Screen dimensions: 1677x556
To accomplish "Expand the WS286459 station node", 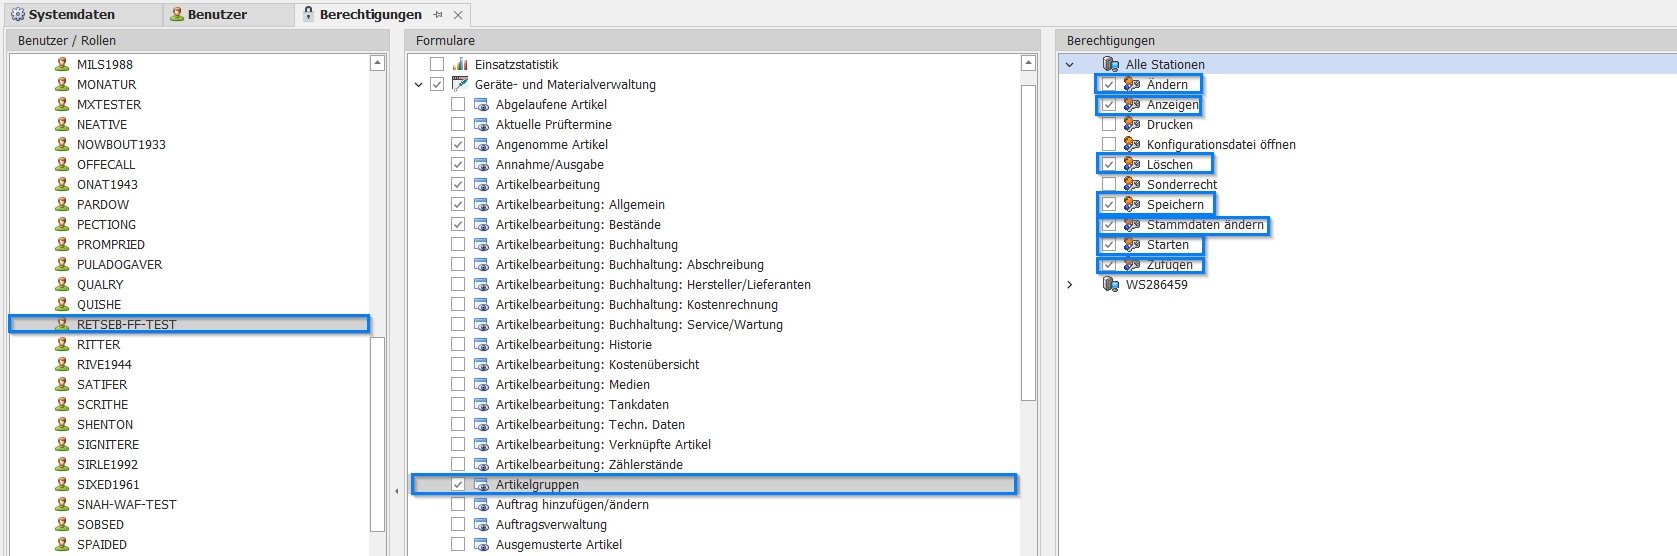I will (x=1070, y=285).
